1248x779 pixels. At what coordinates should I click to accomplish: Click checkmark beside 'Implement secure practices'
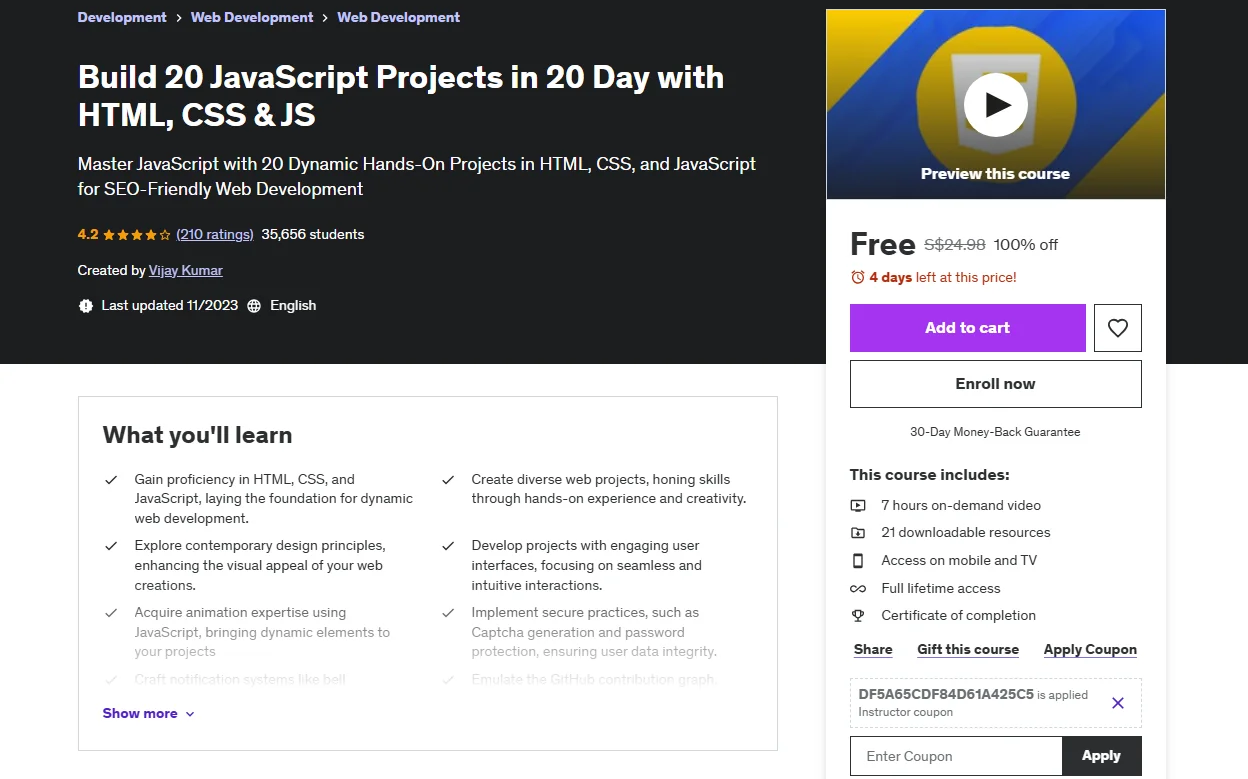[448, 613]
